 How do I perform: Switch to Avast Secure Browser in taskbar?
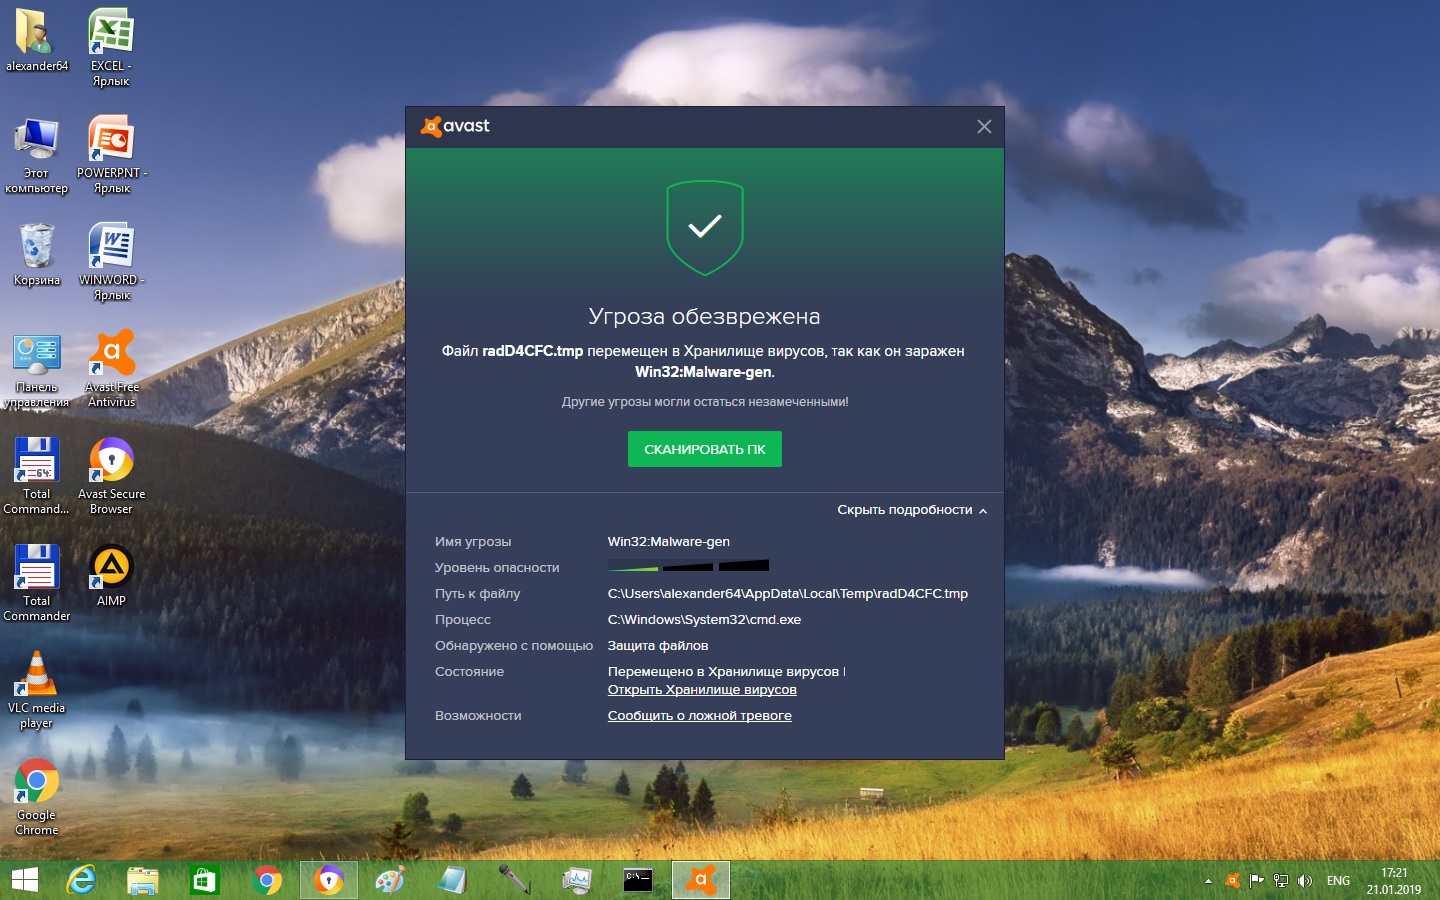[329, 880]
